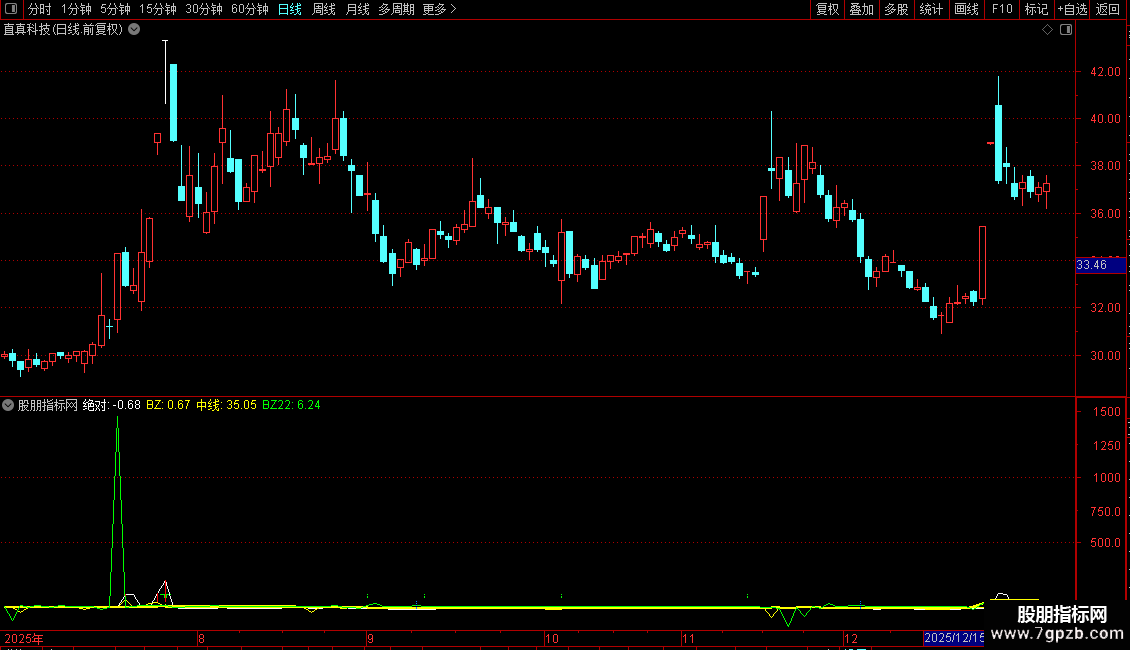
Task: Click the 30.00 price axis label
Action: [1105, 355]
